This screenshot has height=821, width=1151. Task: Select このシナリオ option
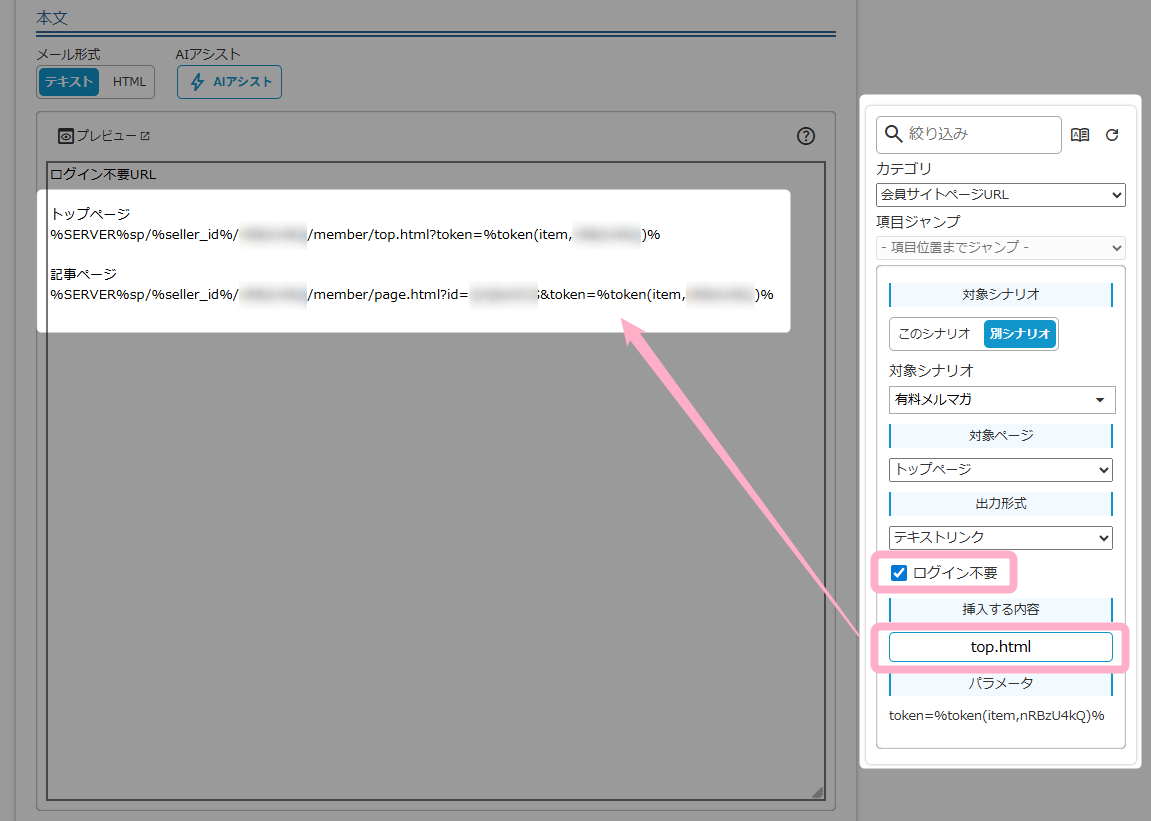click(934, 334)
